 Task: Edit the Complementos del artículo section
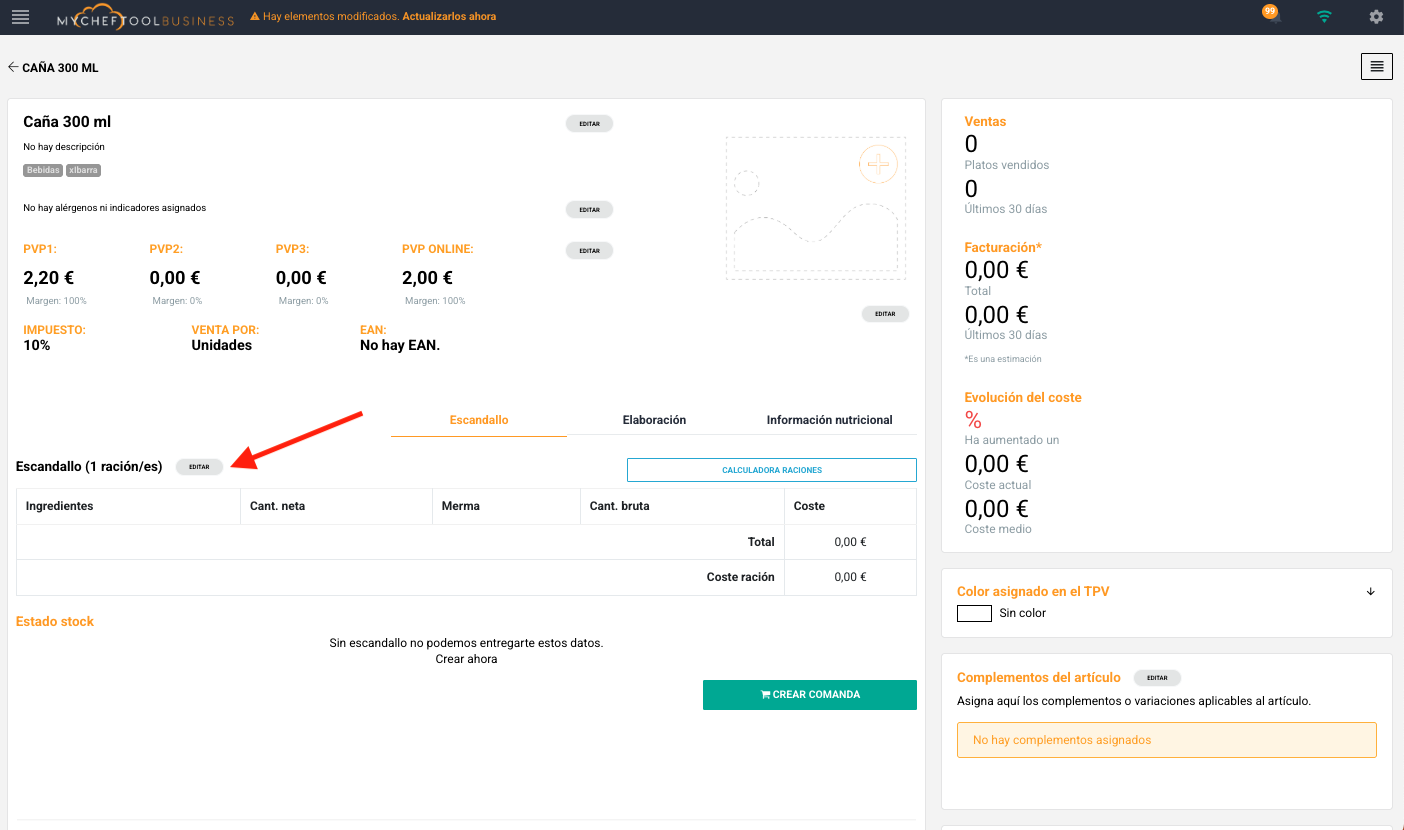point(1157,678)
